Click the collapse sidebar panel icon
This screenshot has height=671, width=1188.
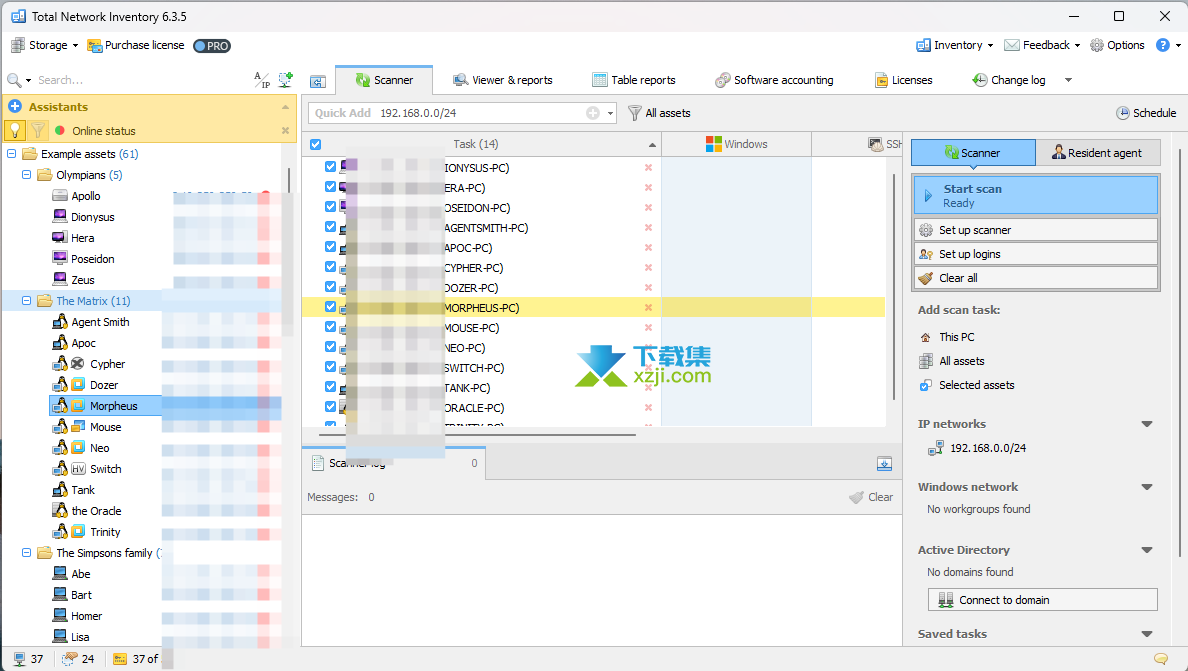(x=318, y=81)
